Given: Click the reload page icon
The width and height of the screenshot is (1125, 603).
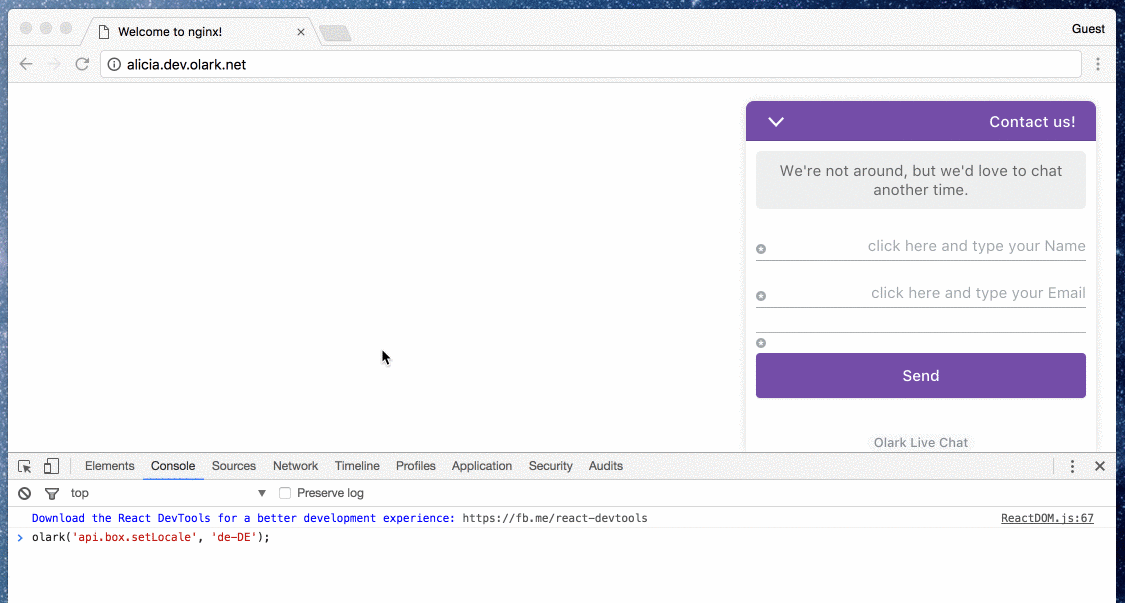Looking at the screenshot, I should coord(82,63).
